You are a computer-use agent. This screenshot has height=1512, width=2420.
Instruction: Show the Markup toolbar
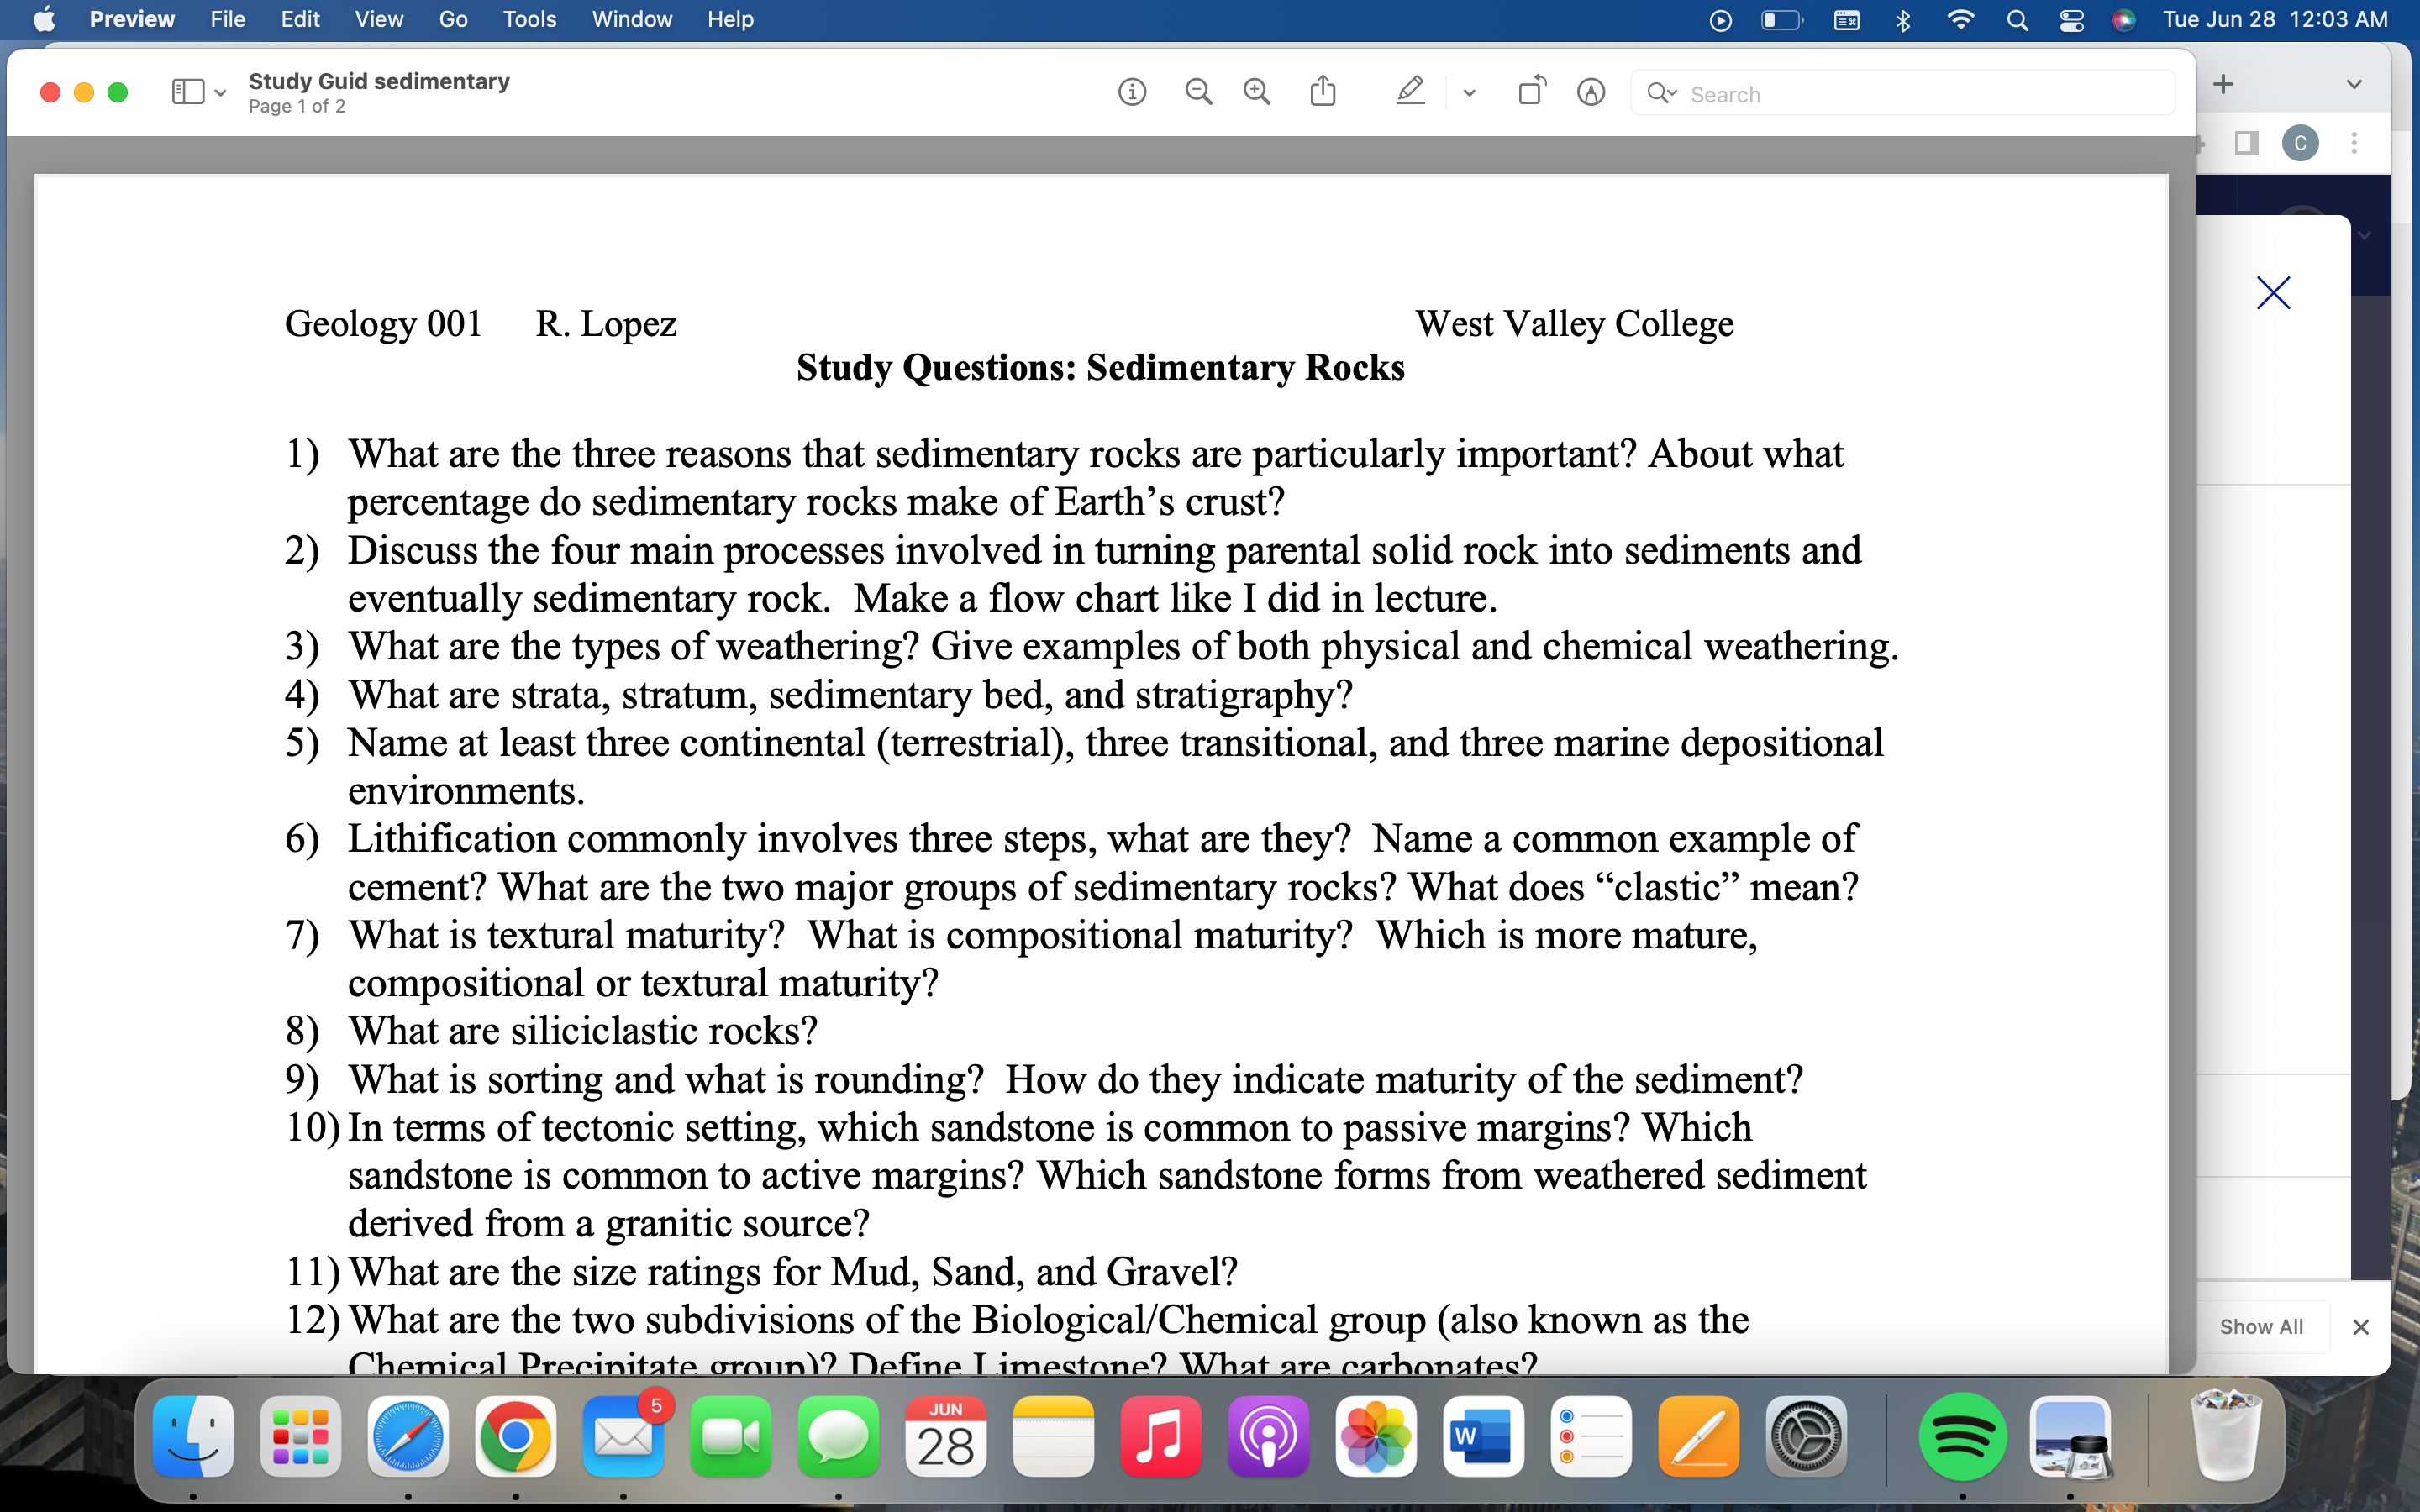[x=1590, y=93]
